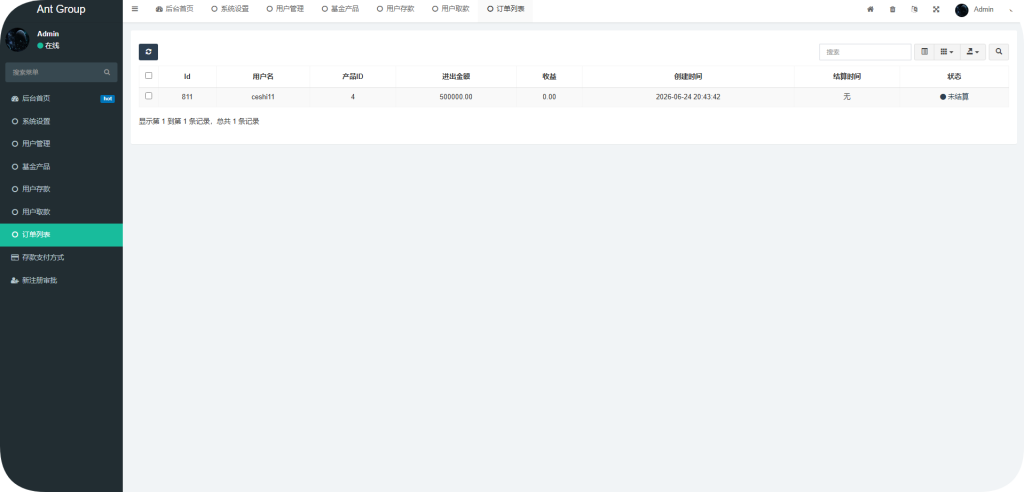Click the hot badge beside 后台首页
Image resolution: width=1024 pixels, height=492 pixels.
[108, 99]
